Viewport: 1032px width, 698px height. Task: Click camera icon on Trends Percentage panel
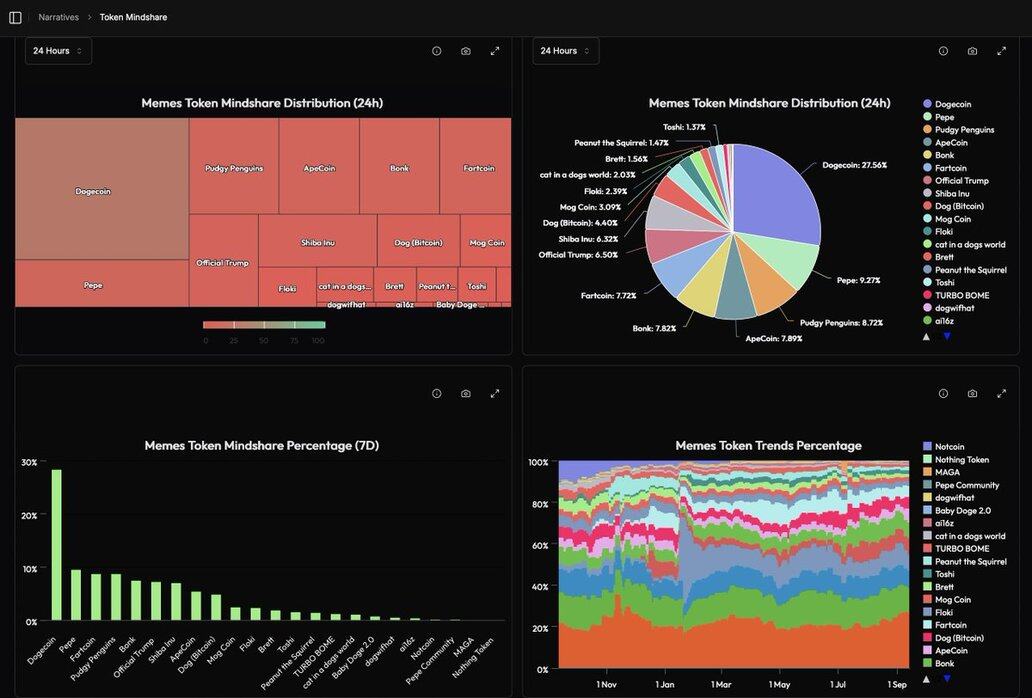972,393
